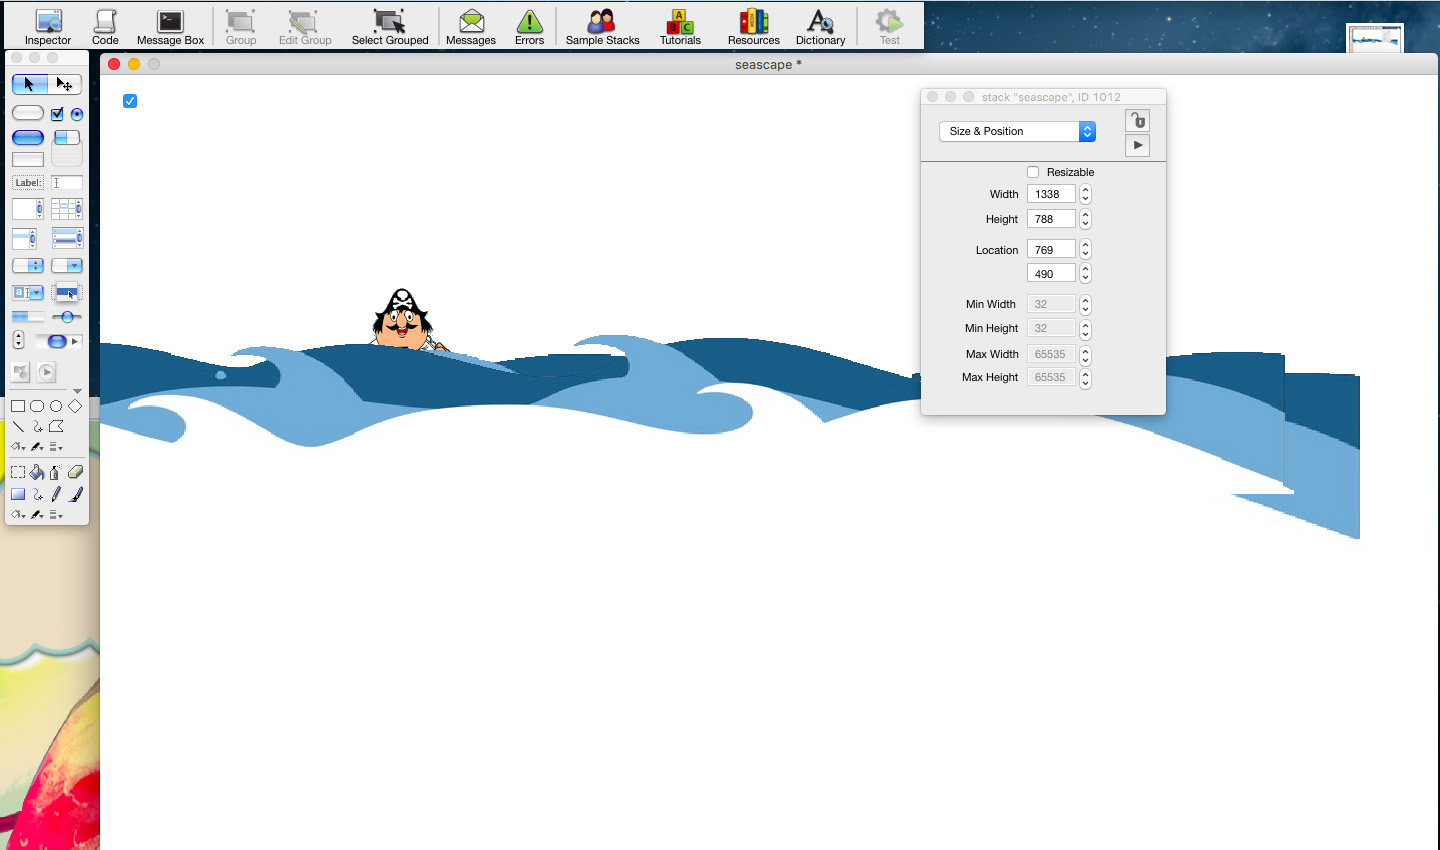The width and height of the screenshot is (1440, 850).
Task: Collapse the tools palette graphics section
Action: click(77, 391)
